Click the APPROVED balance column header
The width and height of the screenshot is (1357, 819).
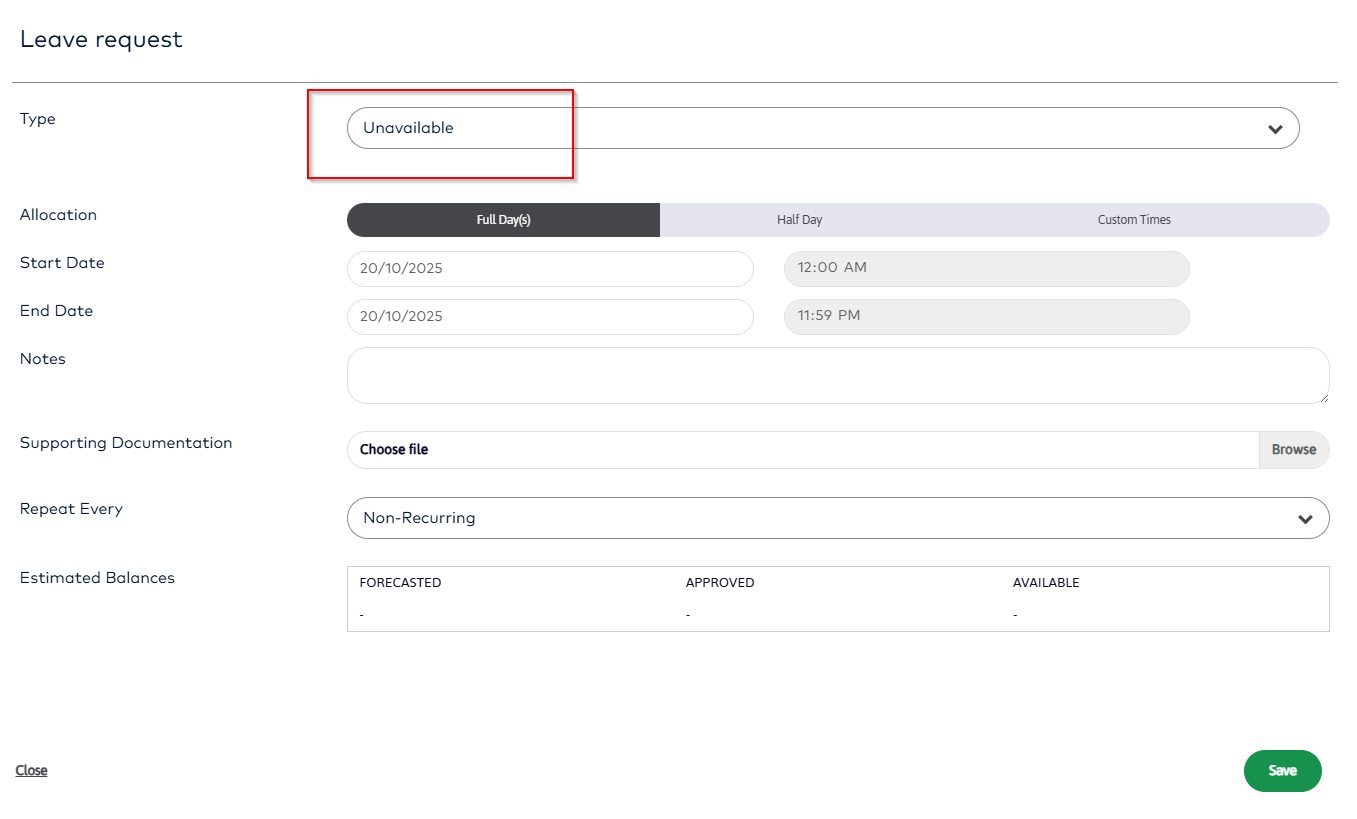720,583
